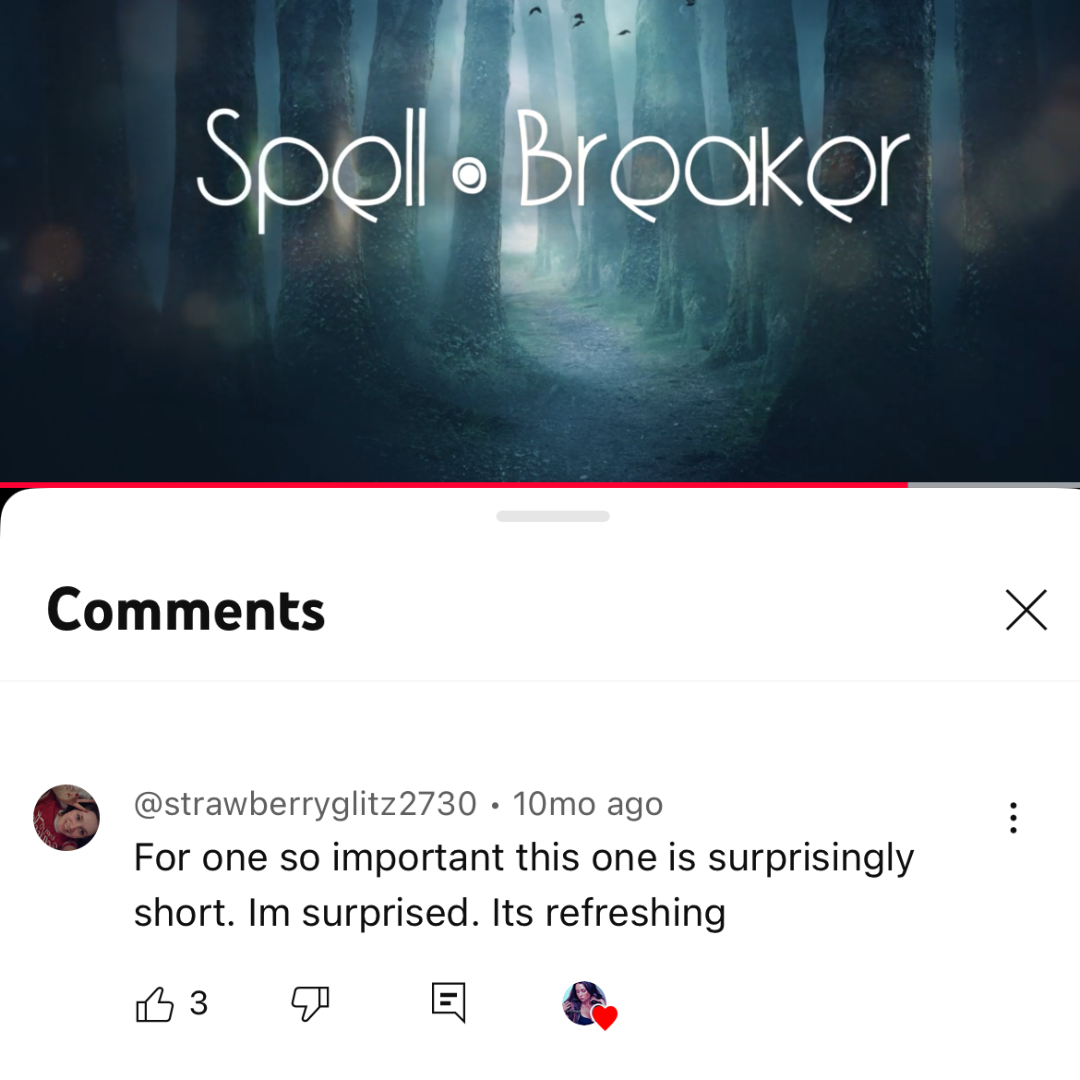Tap the word "Breaker" in the video
Screen dimensions: 1080x1080
714,165
